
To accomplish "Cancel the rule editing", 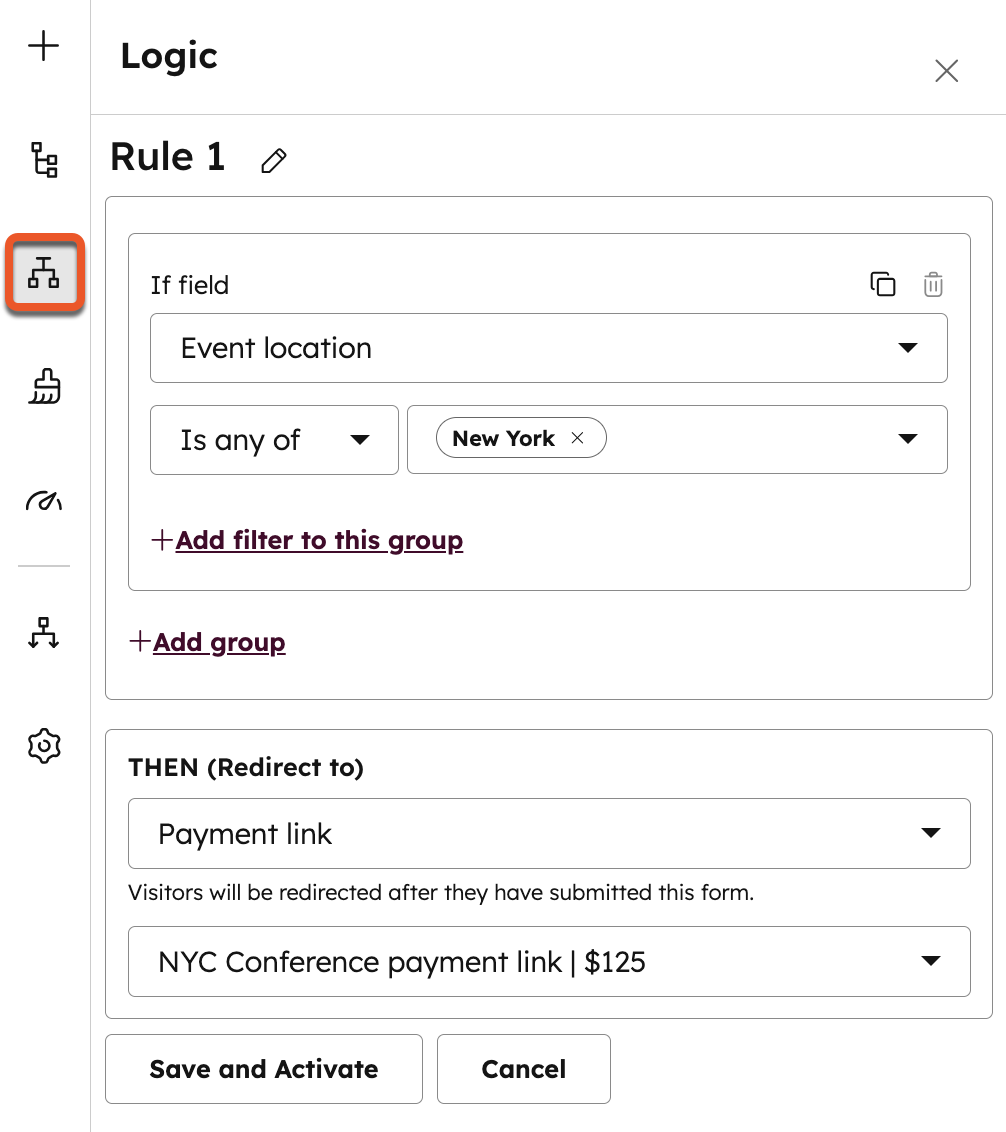I will (523, 1069).
